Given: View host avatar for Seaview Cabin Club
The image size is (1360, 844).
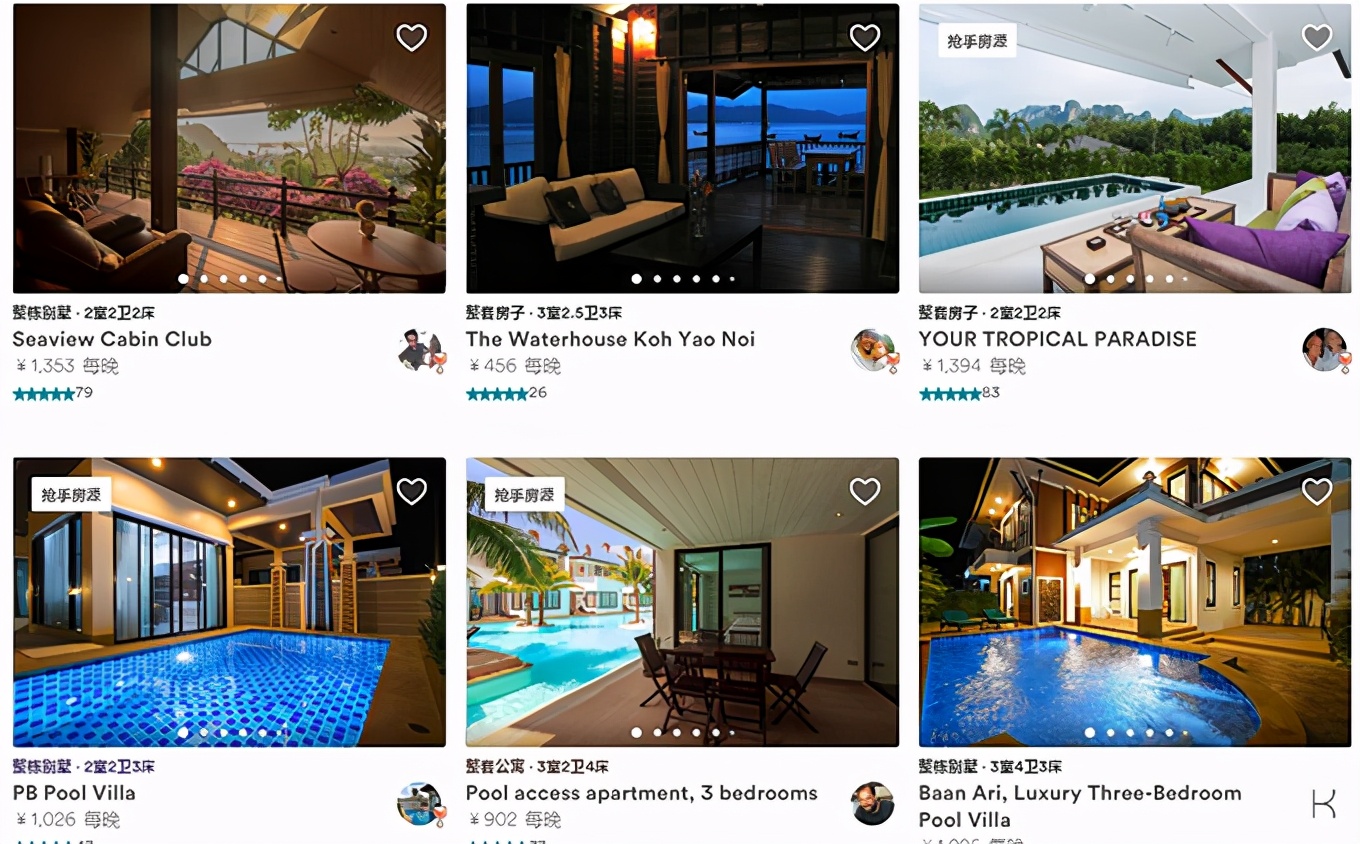Looking at the screenshot, I should point(420,350).
